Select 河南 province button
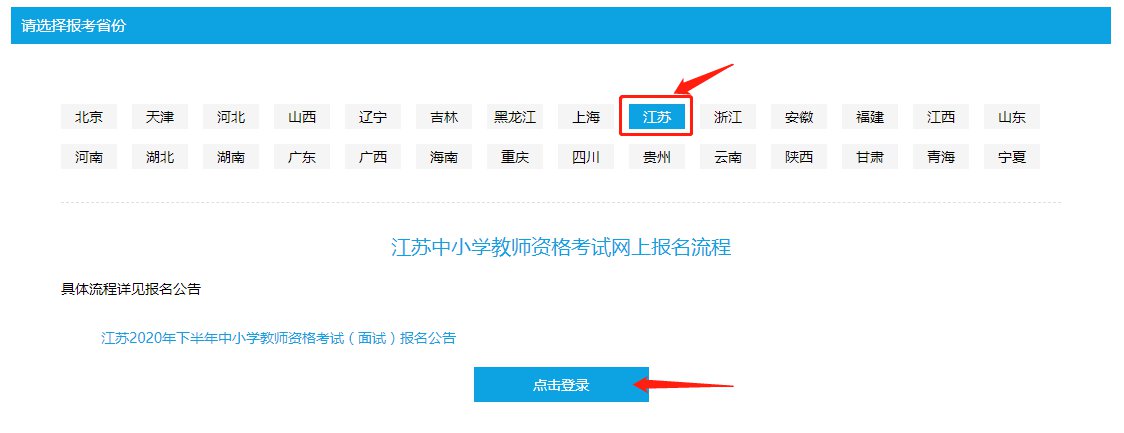The width and height of the screenshot is (1124, 433). [89, 157]
